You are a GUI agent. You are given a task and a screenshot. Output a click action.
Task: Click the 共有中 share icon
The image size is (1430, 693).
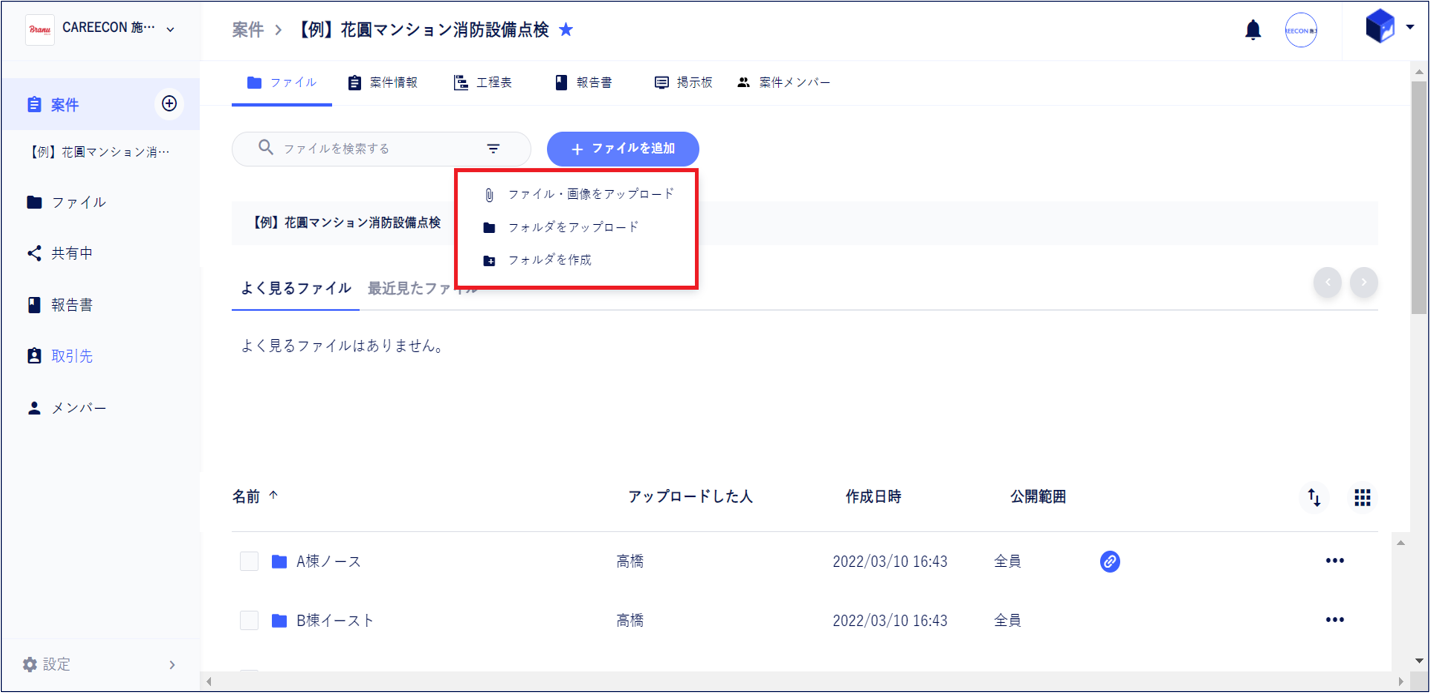click(x=34, y=254)
